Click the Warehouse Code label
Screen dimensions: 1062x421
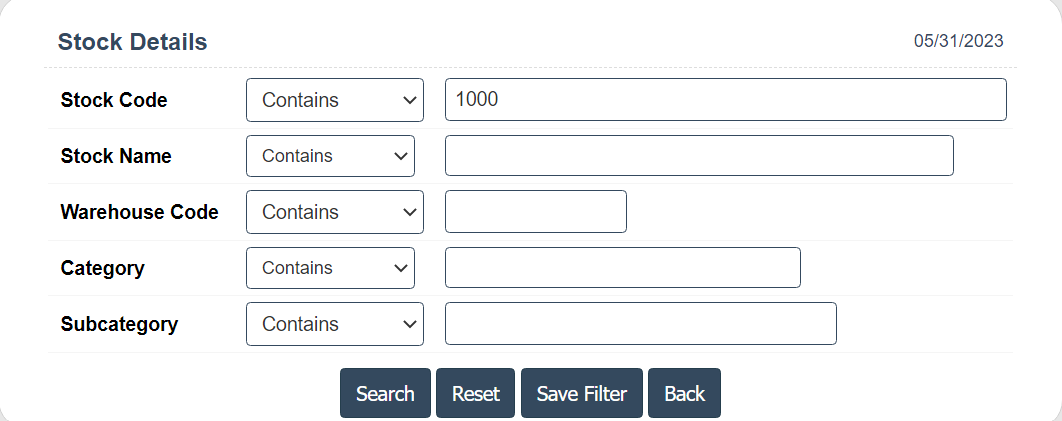[x=139, y=212]
